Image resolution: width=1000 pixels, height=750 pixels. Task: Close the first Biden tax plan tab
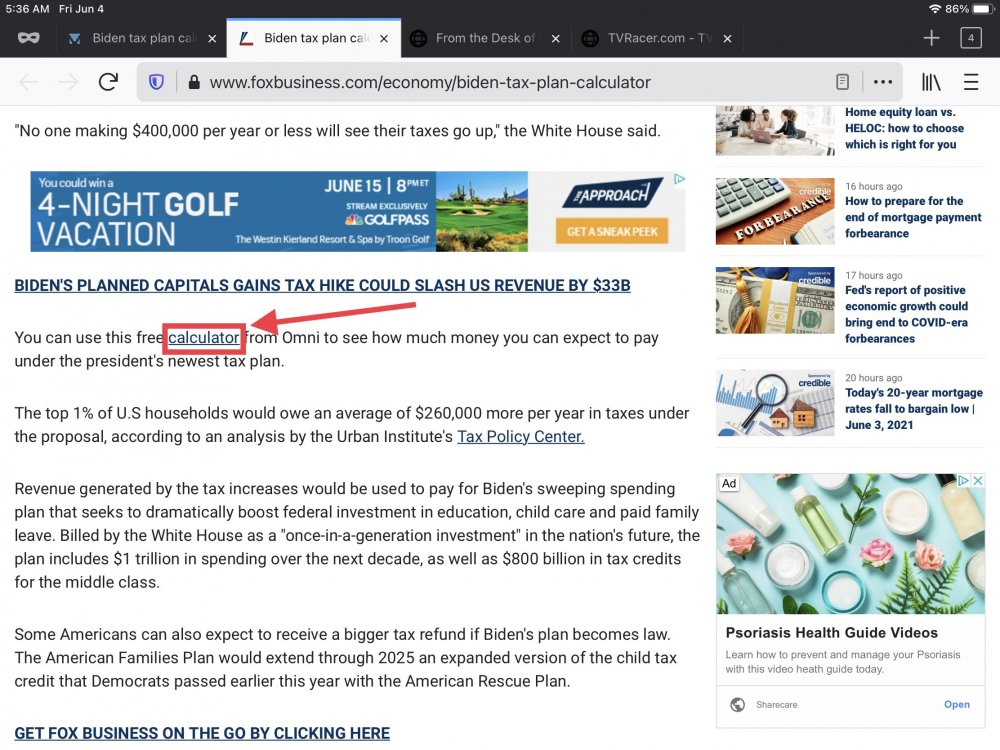pyautogui.click(x=212, y=39)
